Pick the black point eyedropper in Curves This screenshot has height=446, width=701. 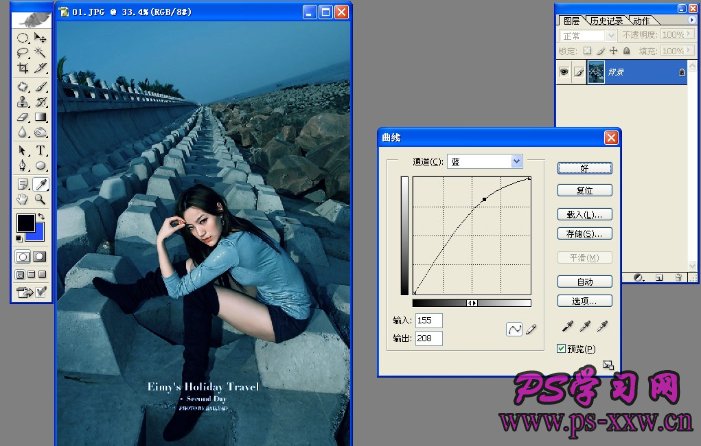pos(567,327)
